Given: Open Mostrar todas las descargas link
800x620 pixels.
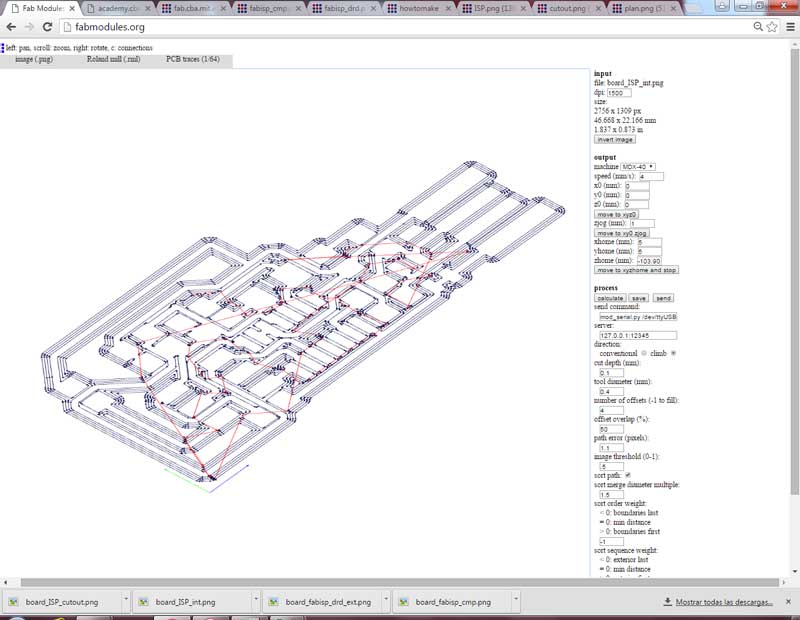Looking at the screenshot, I should 724,602.
